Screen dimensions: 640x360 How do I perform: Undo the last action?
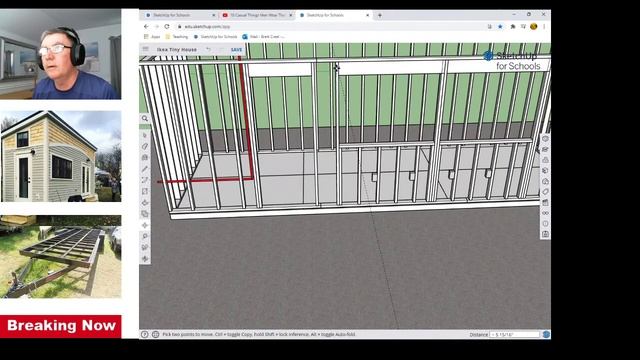point(209,49)
